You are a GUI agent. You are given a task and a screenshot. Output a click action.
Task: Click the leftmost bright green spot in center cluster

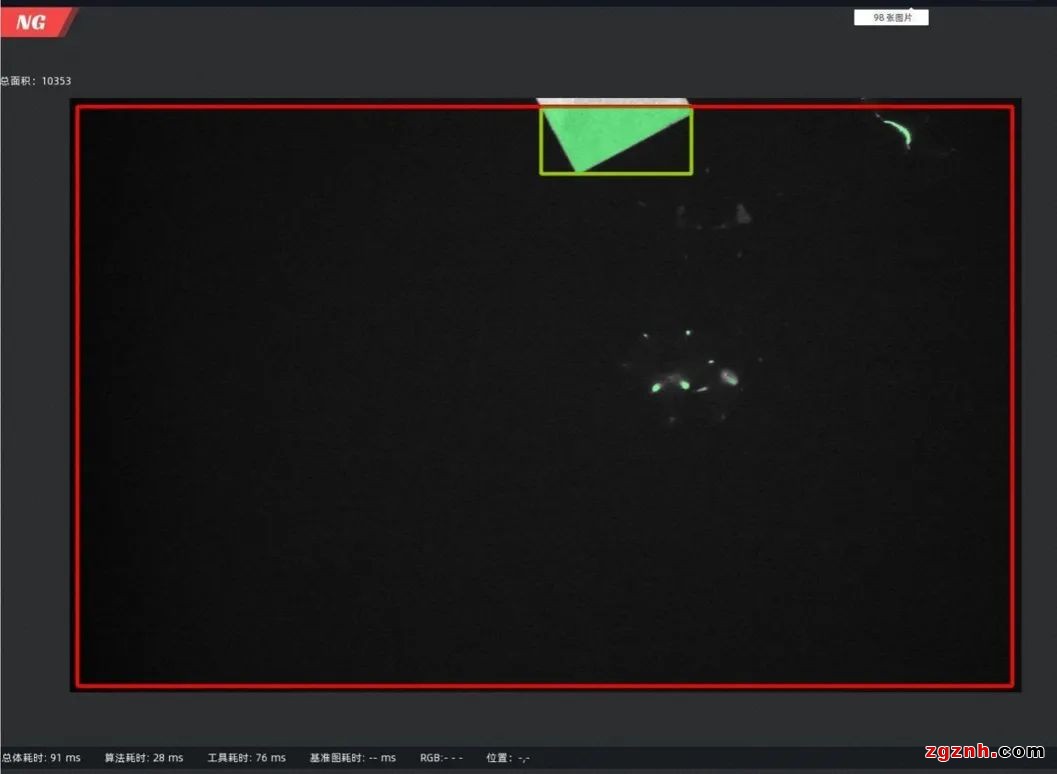[657, 386]
